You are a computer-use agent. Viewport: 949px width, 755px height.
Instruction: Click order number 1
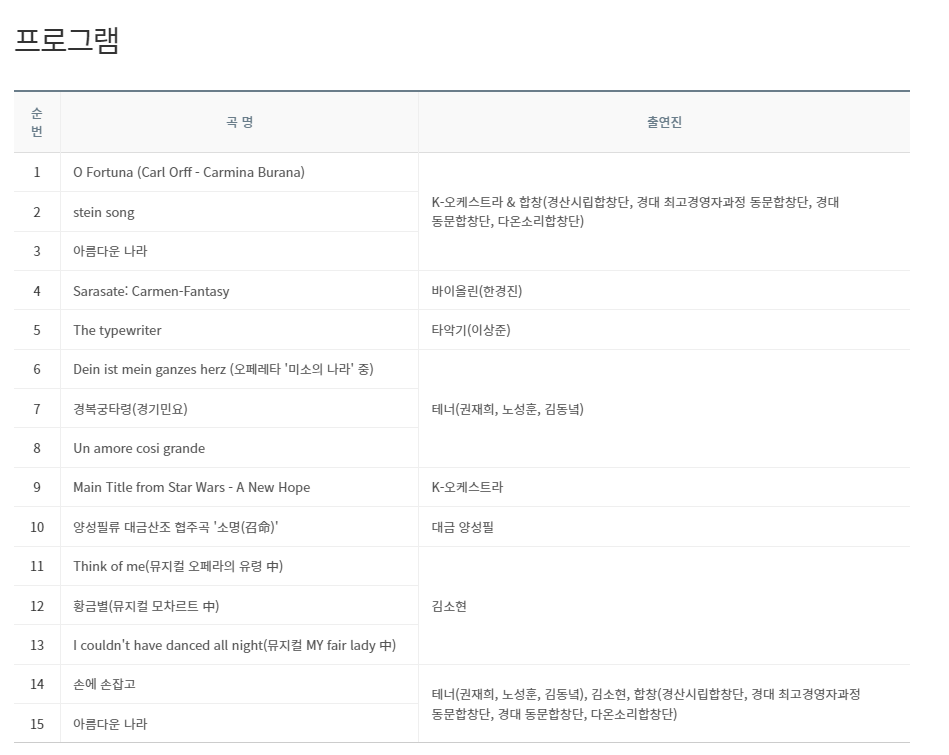(37, 173)
